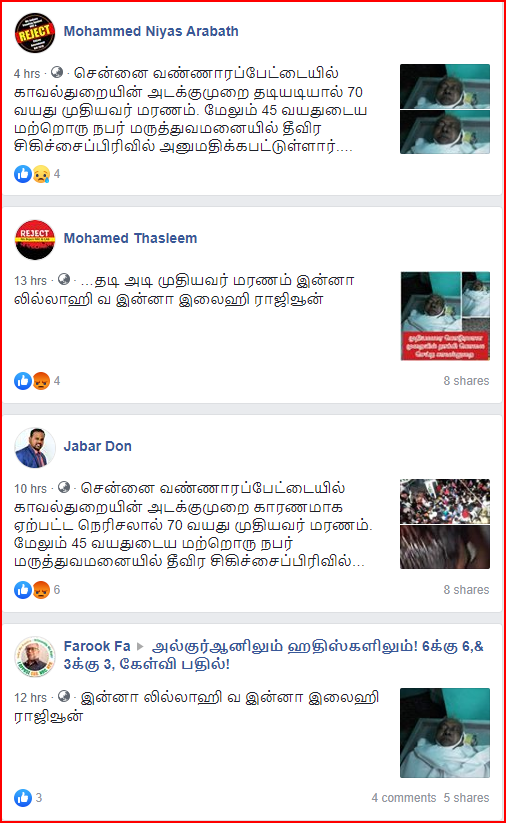Open Jabar Don's profile photo
The height and width of the screenshot is (823, 506).
point(35,448)
